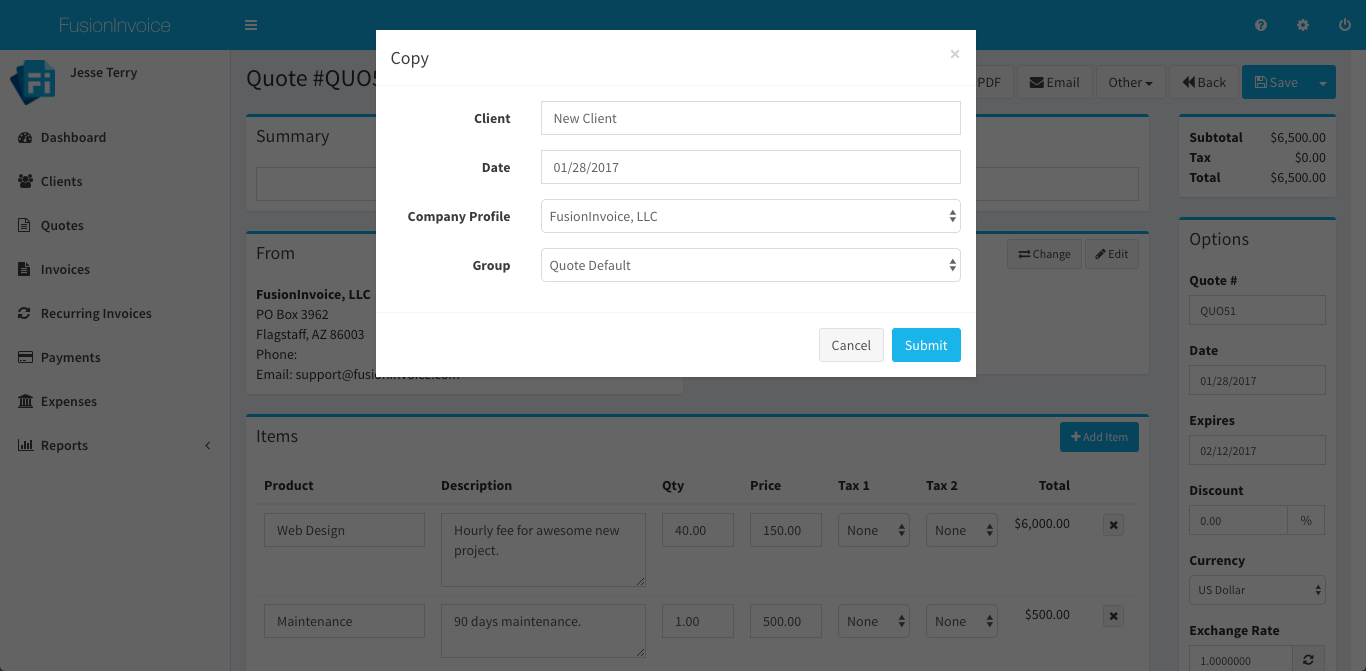Close the Copy dialog with X
This screenshot has width=1366, height=671.
coord(954,55)
